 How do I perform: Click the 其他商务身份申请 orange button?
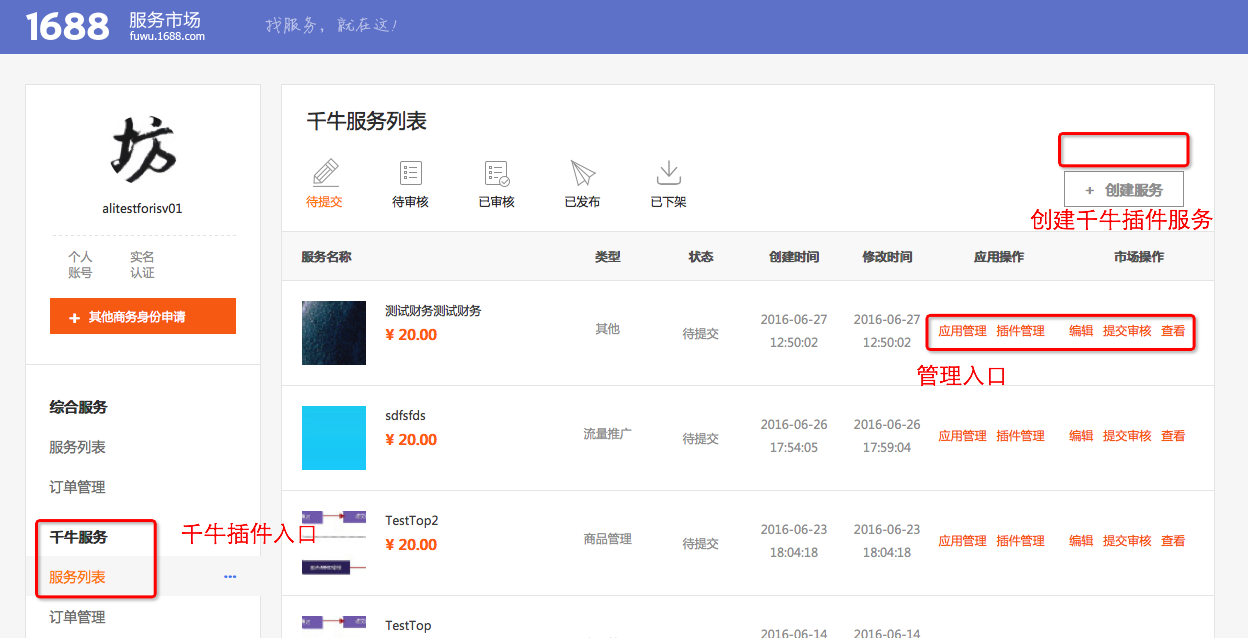(143, 316)
